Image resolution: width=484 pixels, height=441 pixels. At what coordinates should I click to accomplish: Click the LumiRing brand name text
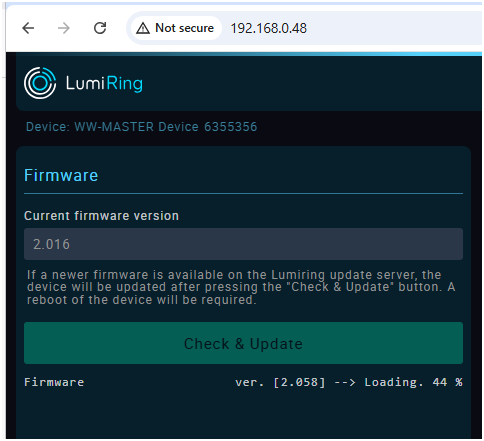tap(104, 83)
